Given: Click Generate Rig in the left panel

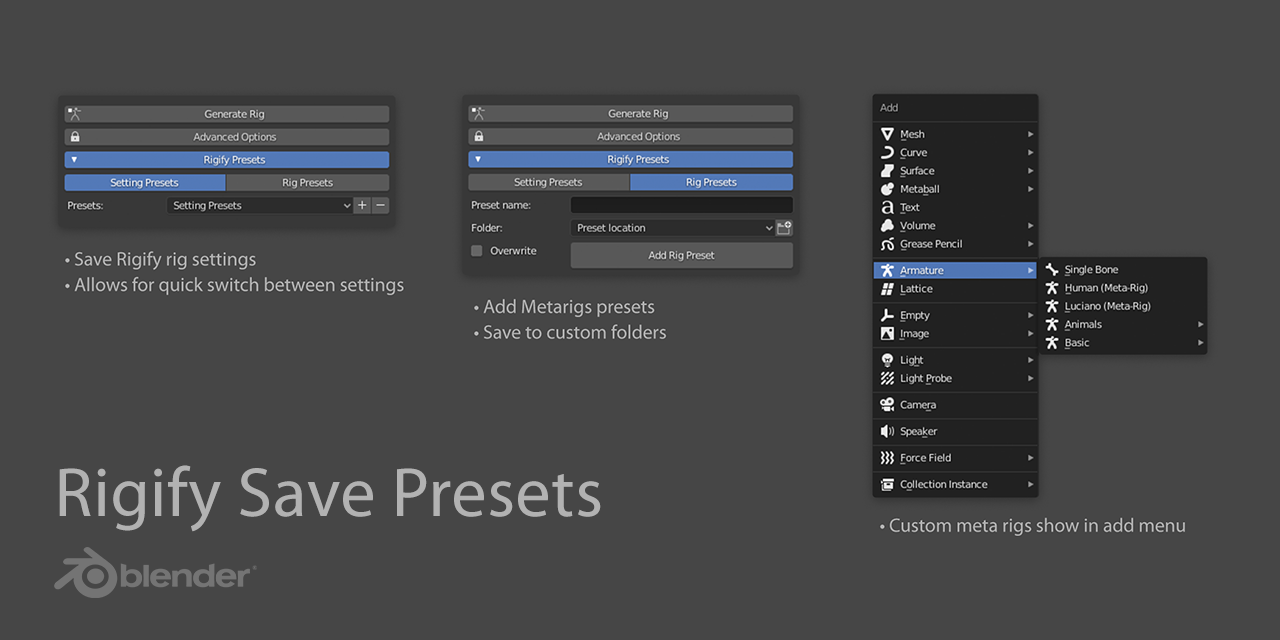Looking at the screenshot, I should 227,114.
